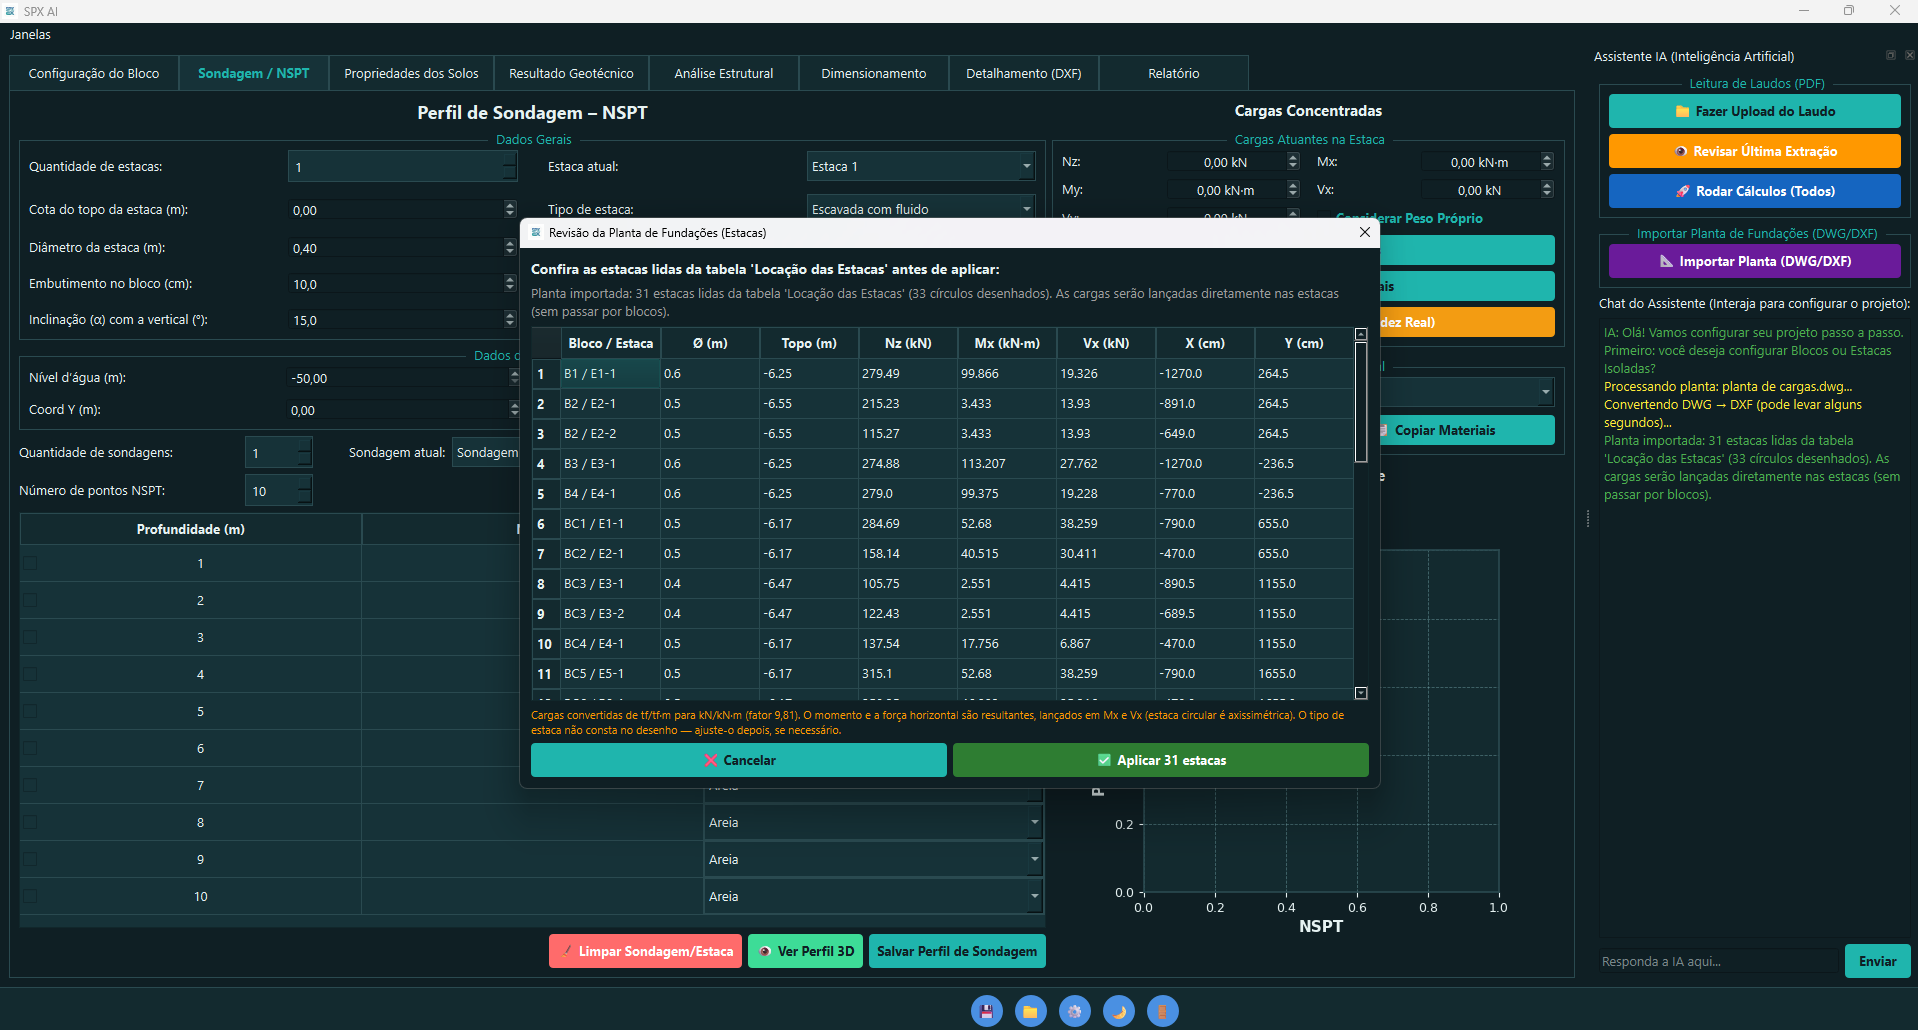
Task: Apply the 31 imported estacas
Action: [x=1160, y=760]
